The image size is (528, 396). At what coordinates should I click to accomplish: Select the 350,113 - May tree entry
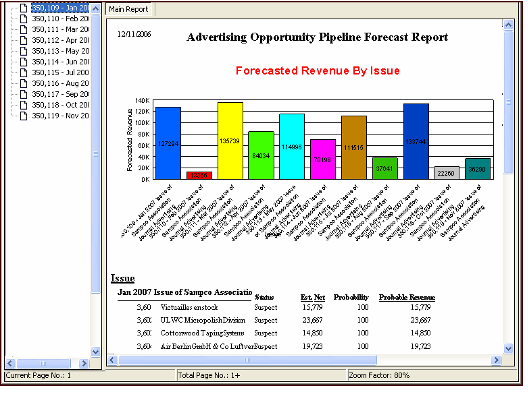pos(60,51)
